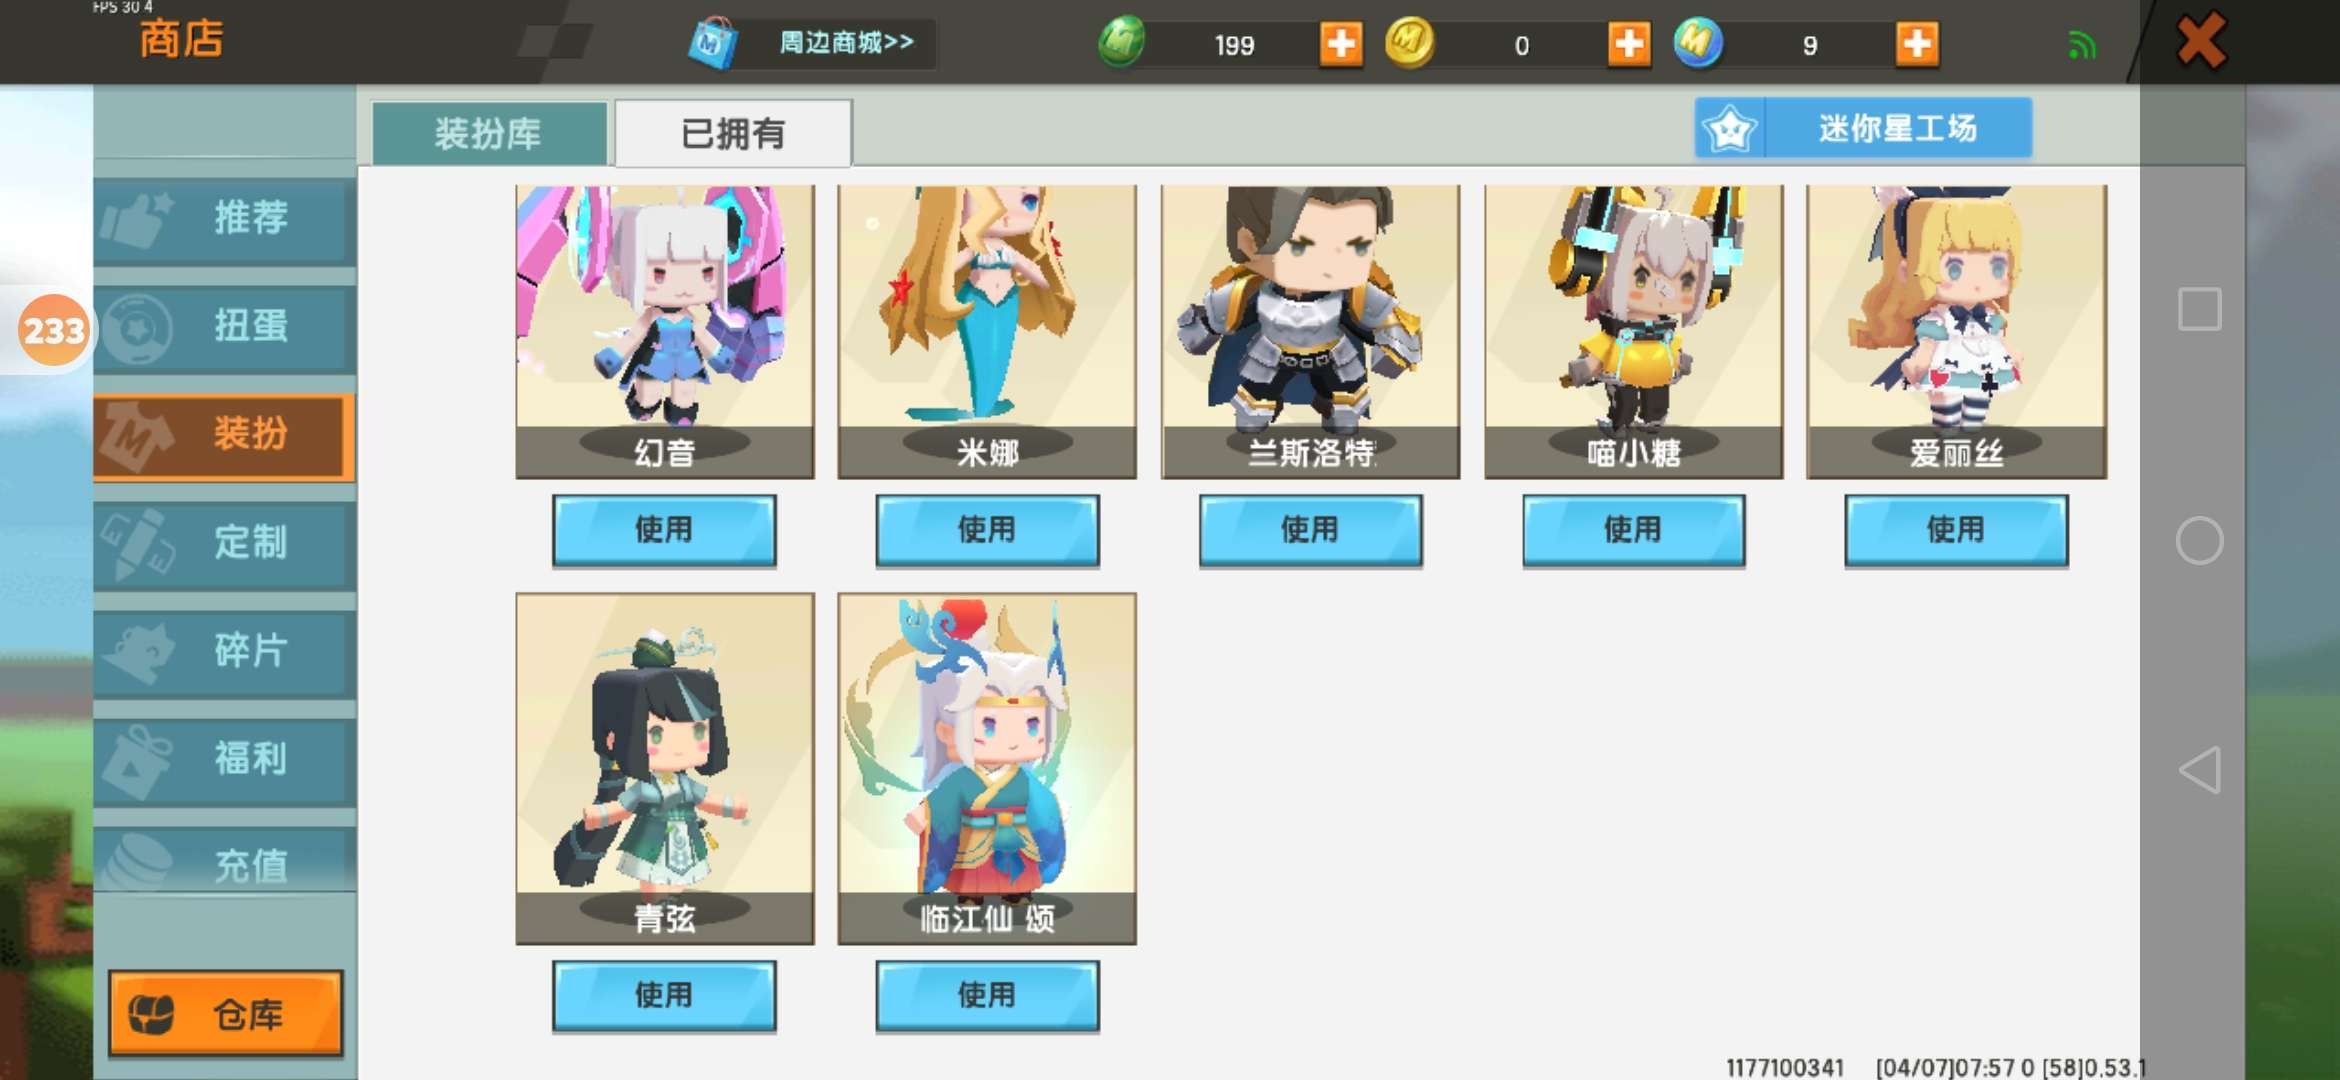Switch to the 装扮库 tab

(489, 133)
